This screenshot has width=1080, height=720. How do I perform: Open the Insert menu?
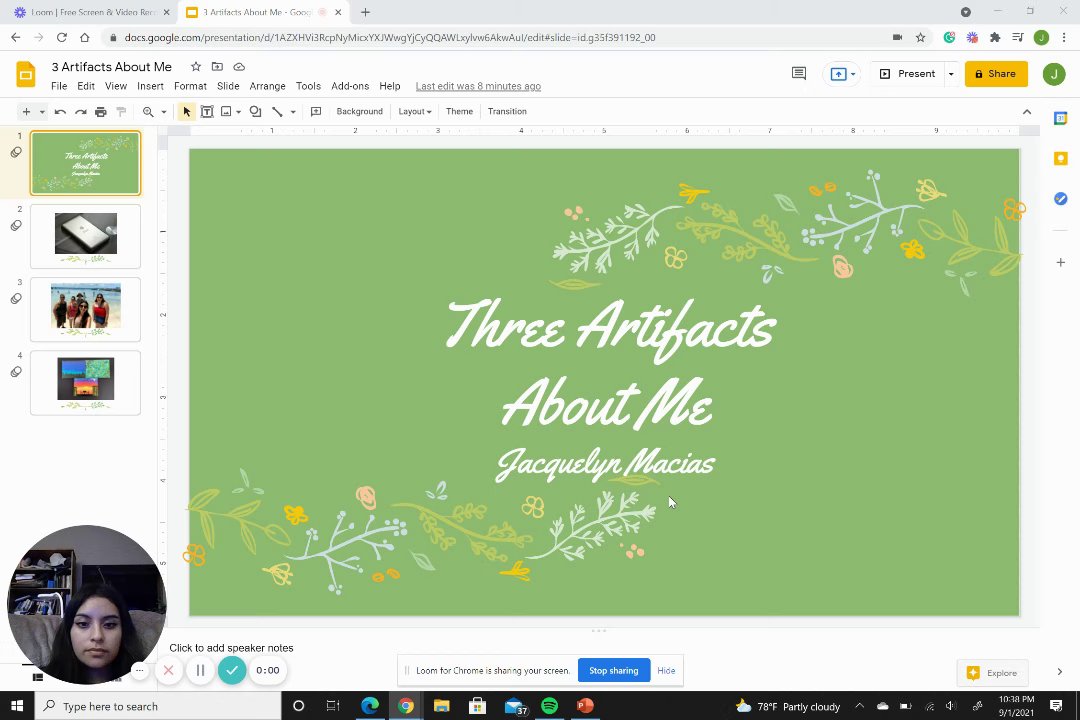[150, 86]
